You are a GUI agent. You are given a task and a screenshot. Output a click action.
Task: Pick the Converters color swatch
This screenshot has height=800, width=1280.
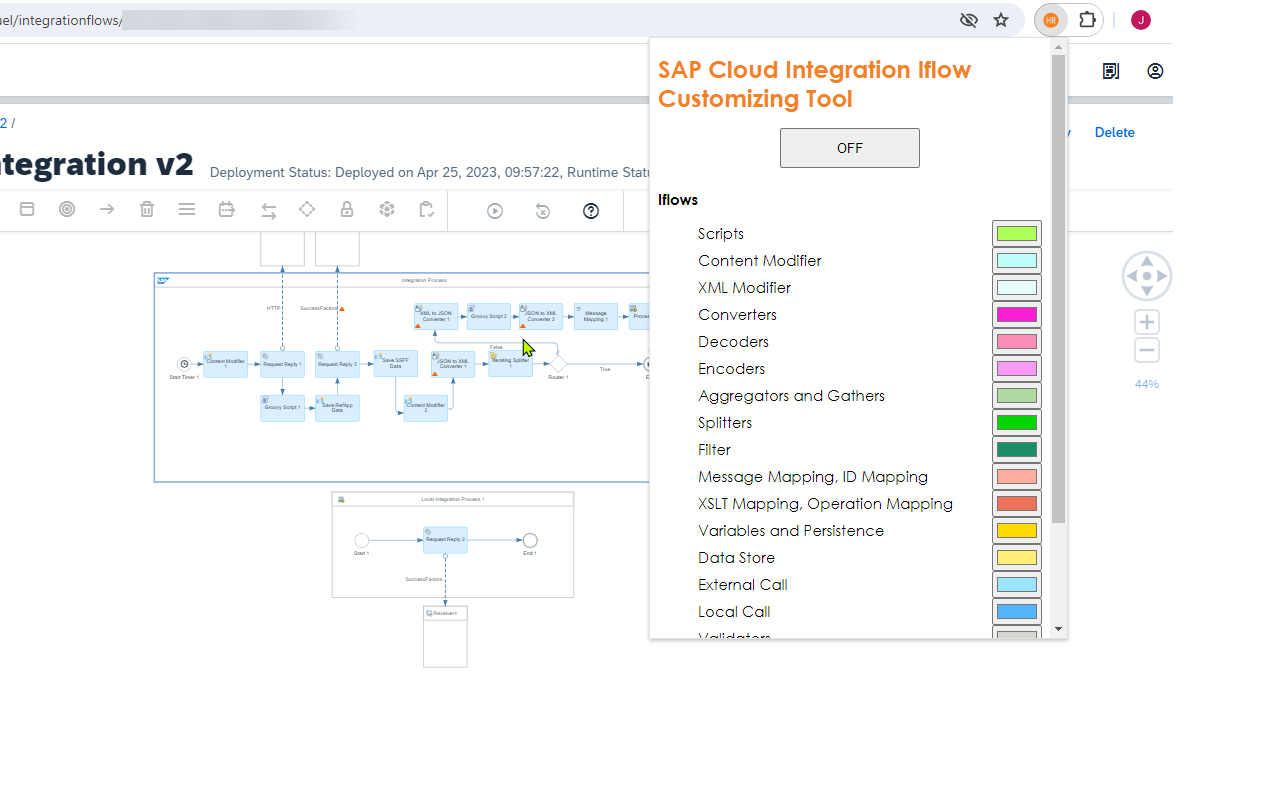click(x=1017, y=315)
